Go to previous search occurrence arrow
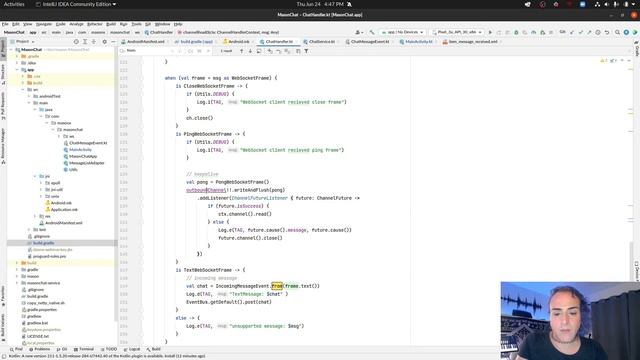 [x=242, y=51]
